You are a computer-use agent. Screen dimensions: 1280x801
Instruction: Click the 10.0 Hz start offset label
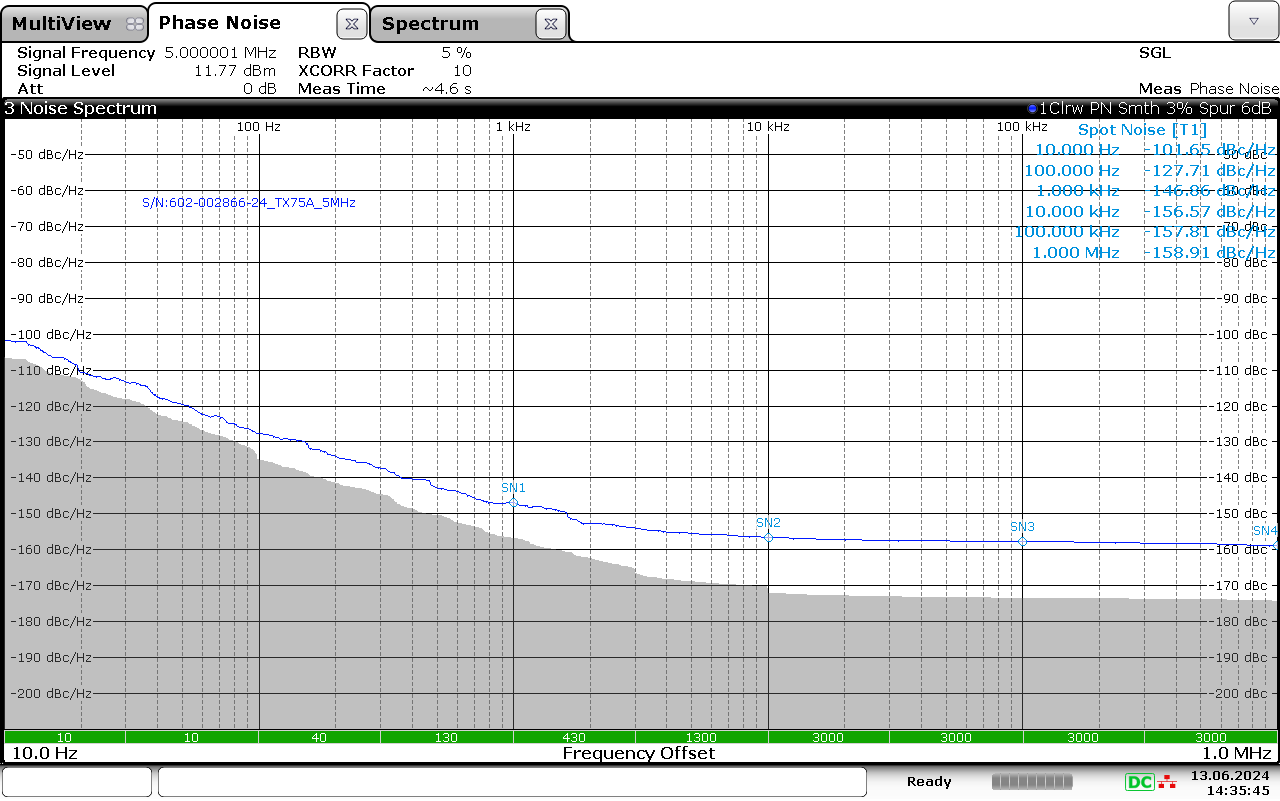click(x=42, y=753)
